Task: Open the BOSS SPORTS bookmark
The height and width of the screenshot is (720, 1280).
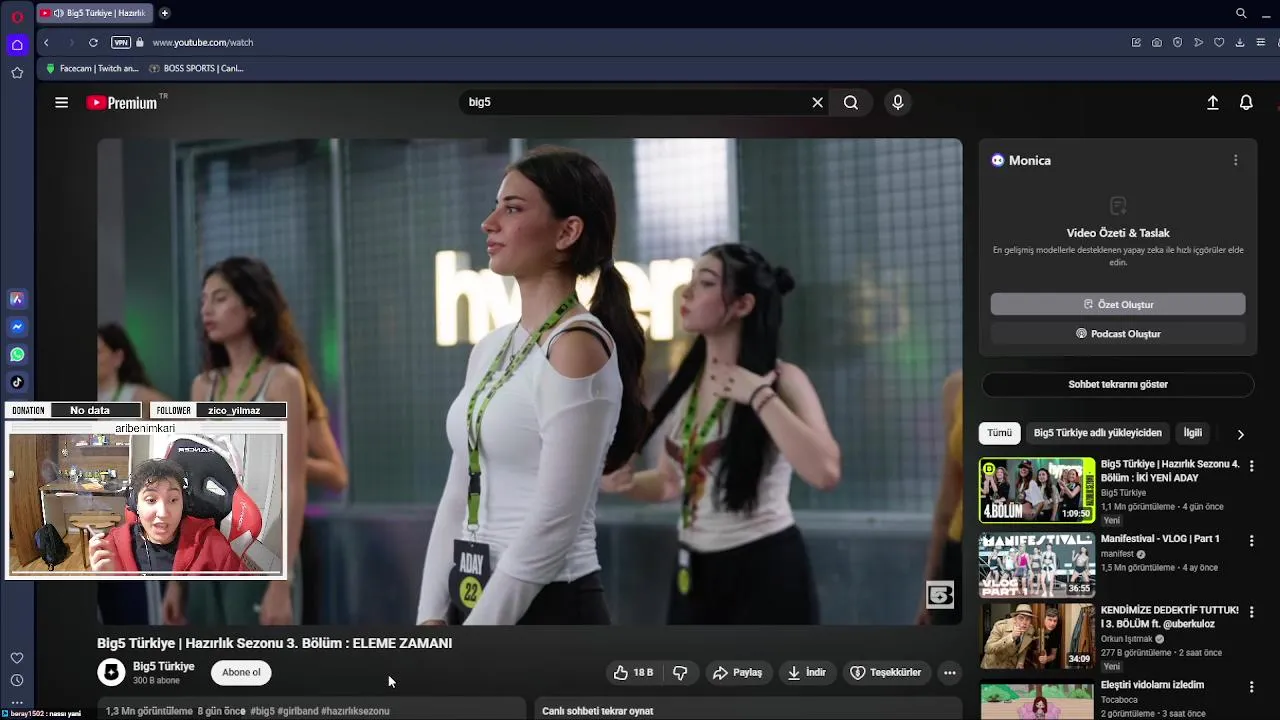Action: 196,68
